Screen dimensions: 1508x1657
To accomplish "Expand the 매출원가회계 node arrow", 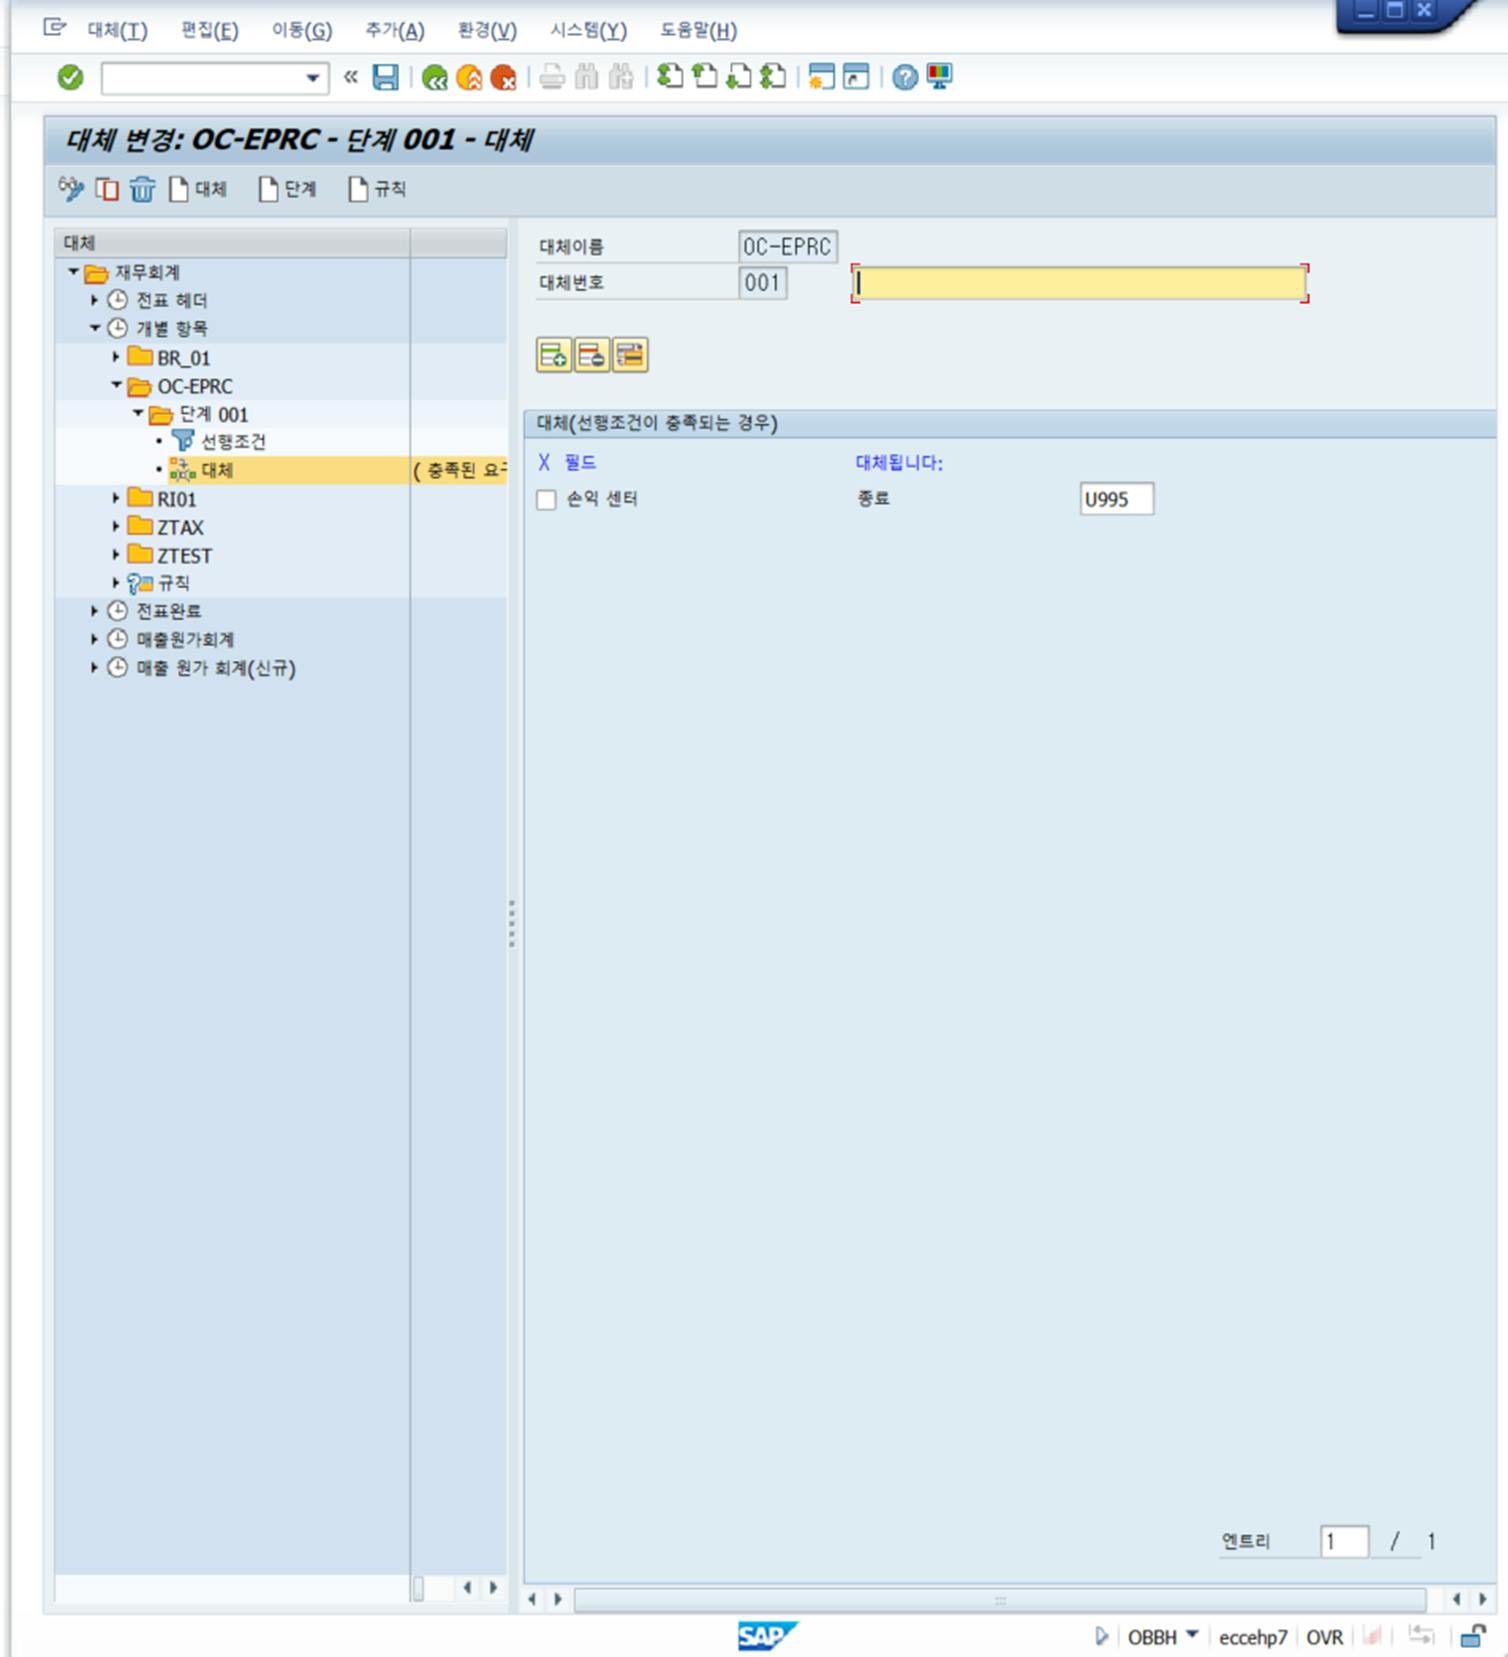I will pos(94,639).
